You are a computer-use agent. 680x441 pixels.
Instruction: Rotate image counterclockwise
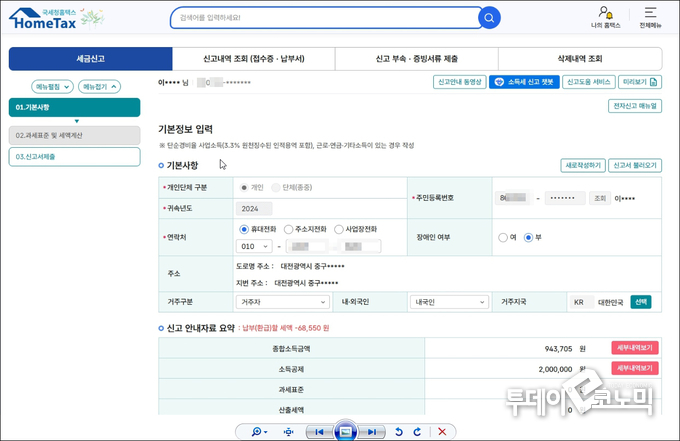point(398,431)
